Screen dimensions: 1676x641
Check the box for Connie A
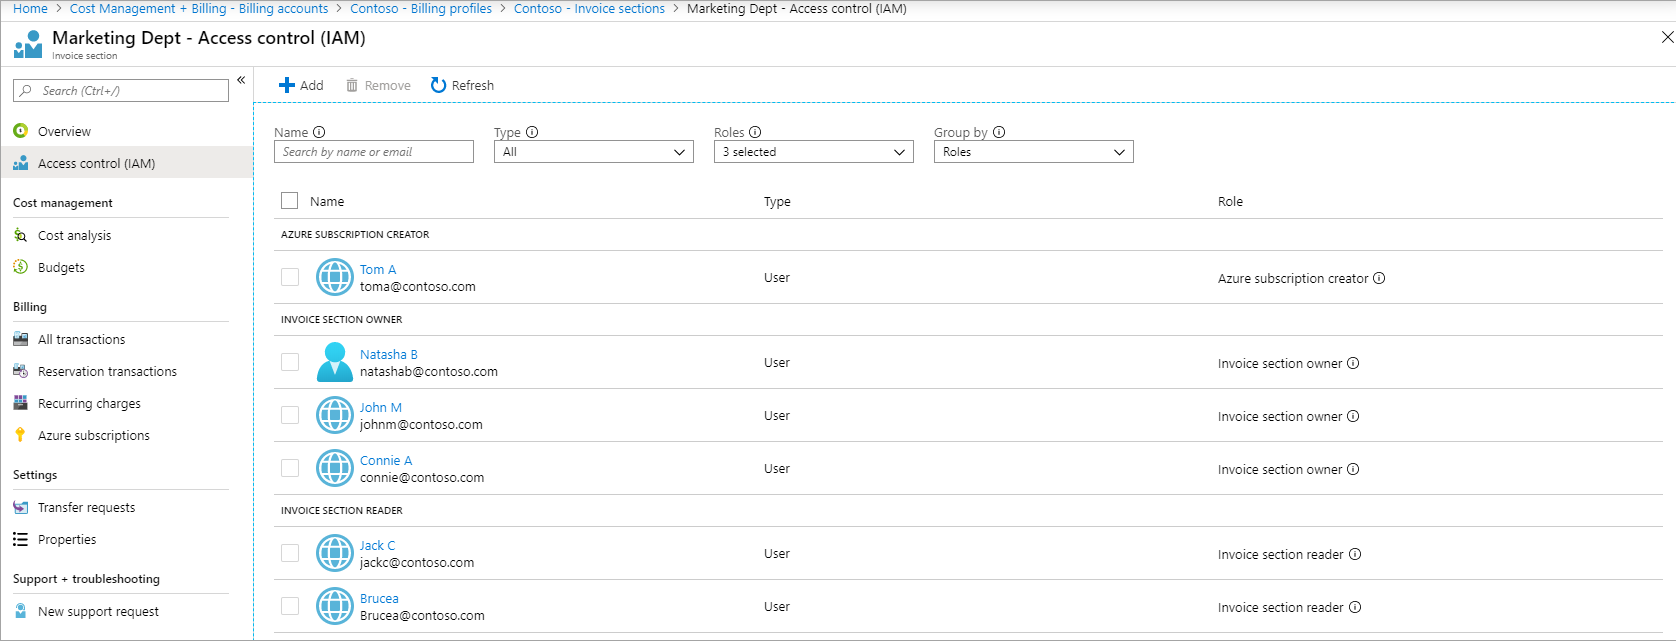(290, 468)
